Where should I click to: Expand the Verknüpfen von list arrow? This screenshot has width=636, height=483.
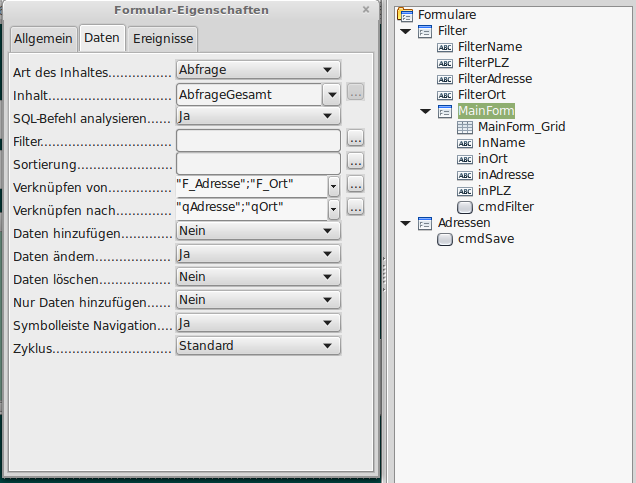(333, 187)
